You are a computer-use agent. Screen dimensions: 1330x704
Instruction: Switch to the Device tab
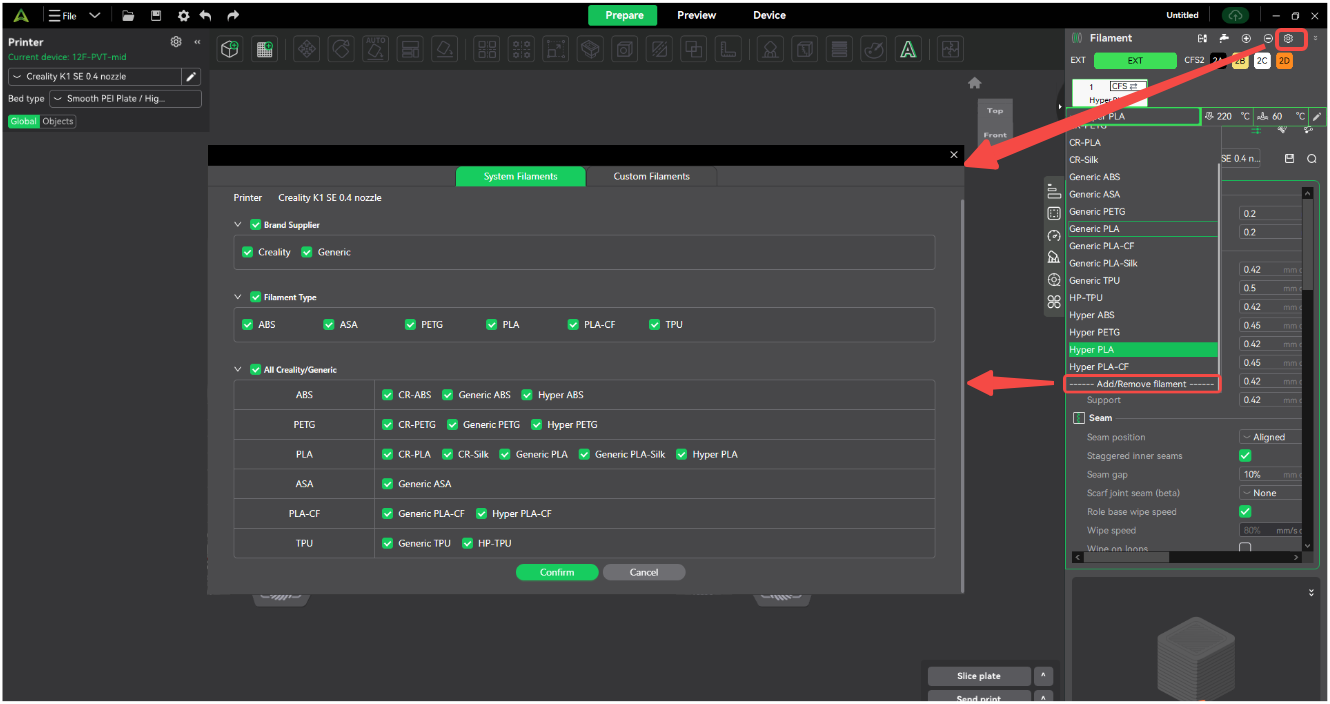coord(769,15)
